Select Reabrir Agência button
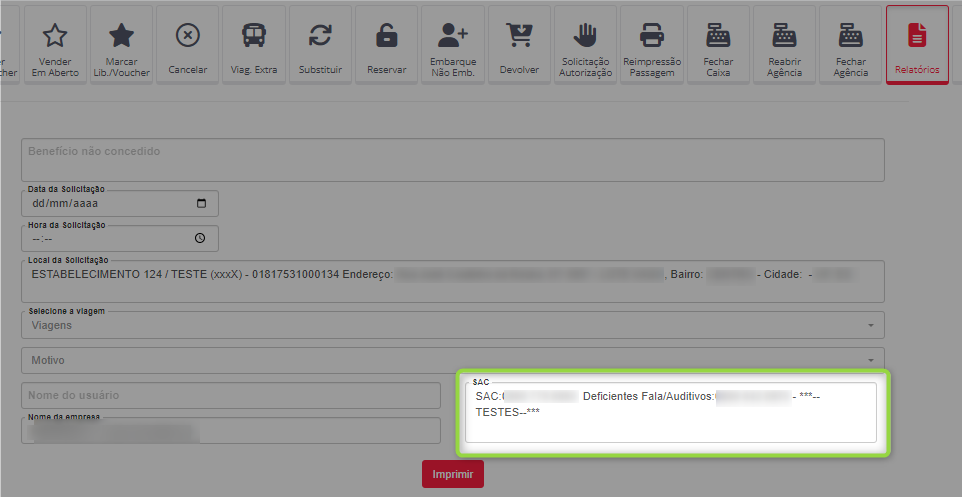The height and width of the screenshot is (497, 962). click(784, 45)
